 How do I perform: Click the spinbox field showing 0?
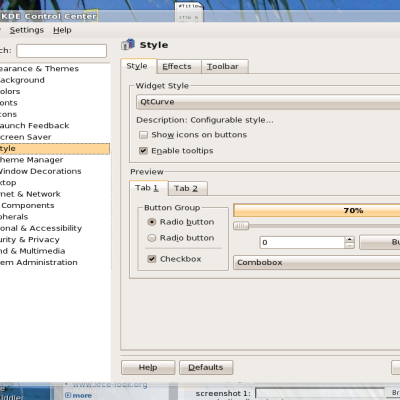click(x=302, y=242)
